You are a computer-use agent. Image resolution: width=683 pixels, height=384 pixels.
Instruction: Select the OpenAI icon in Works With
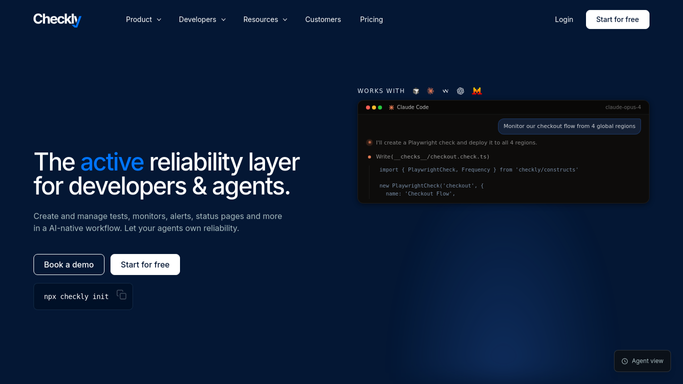pyautogui.click(x=460, y=91)
